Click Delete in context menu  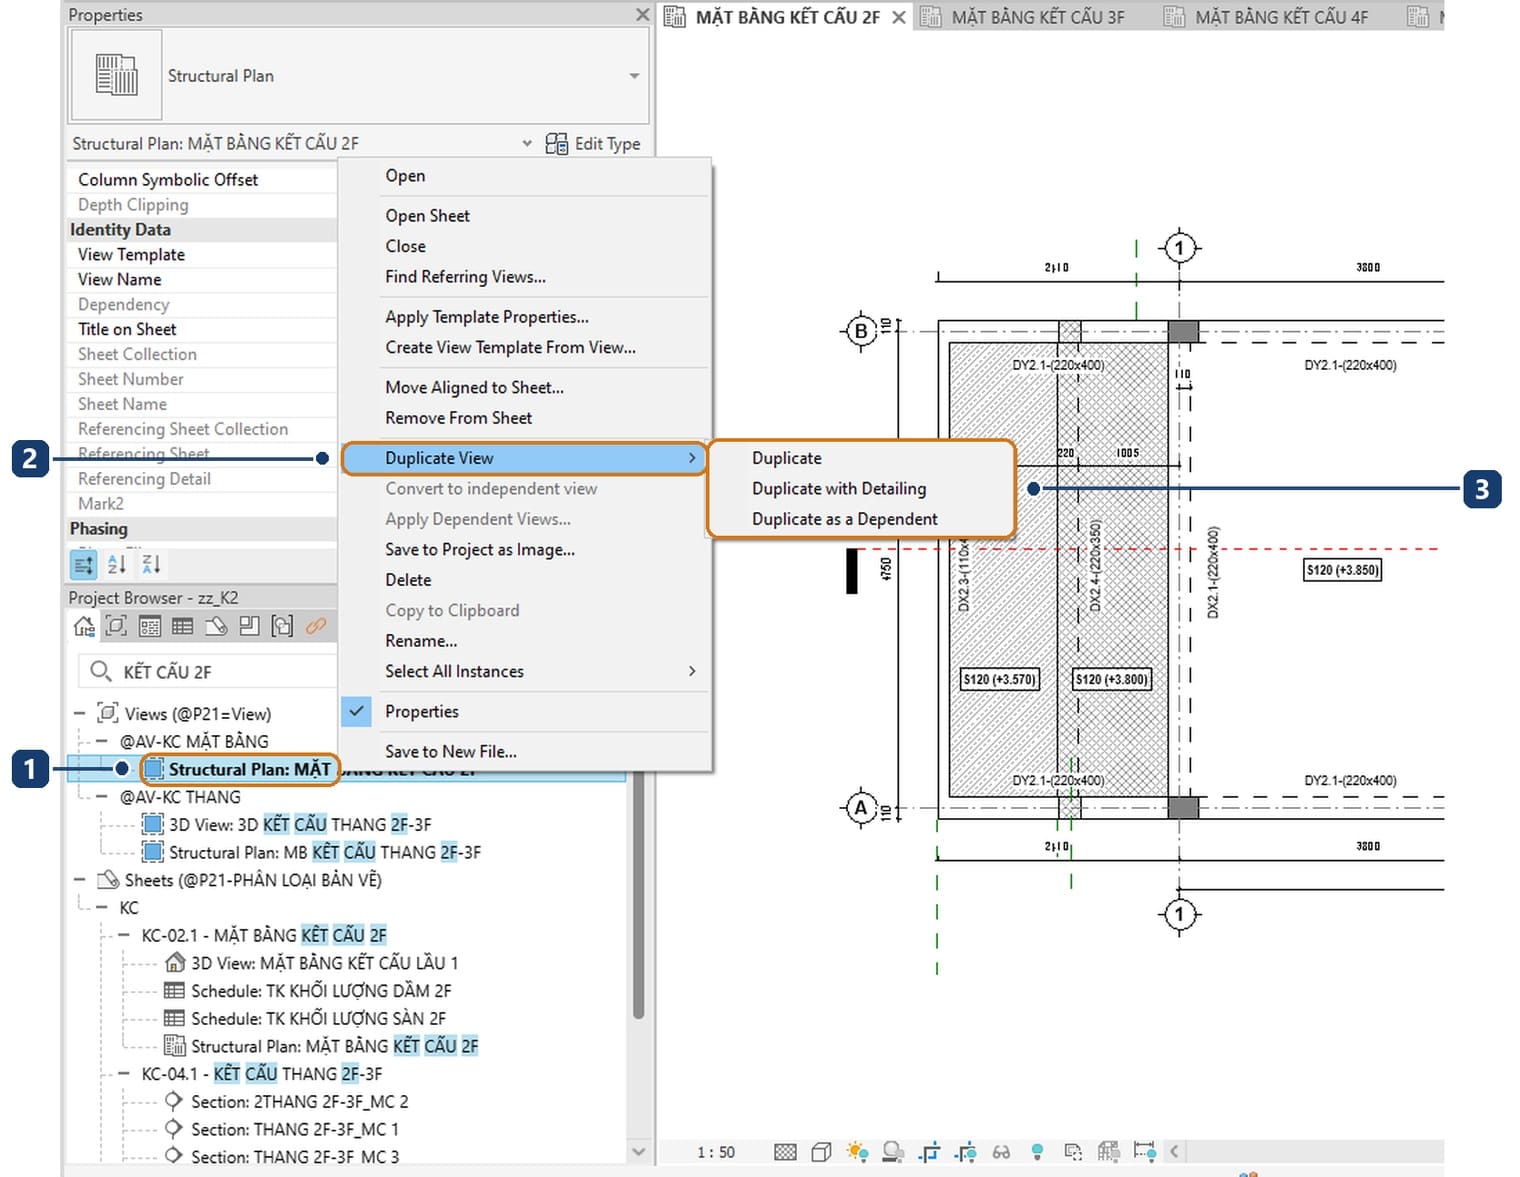click(408, 580)
